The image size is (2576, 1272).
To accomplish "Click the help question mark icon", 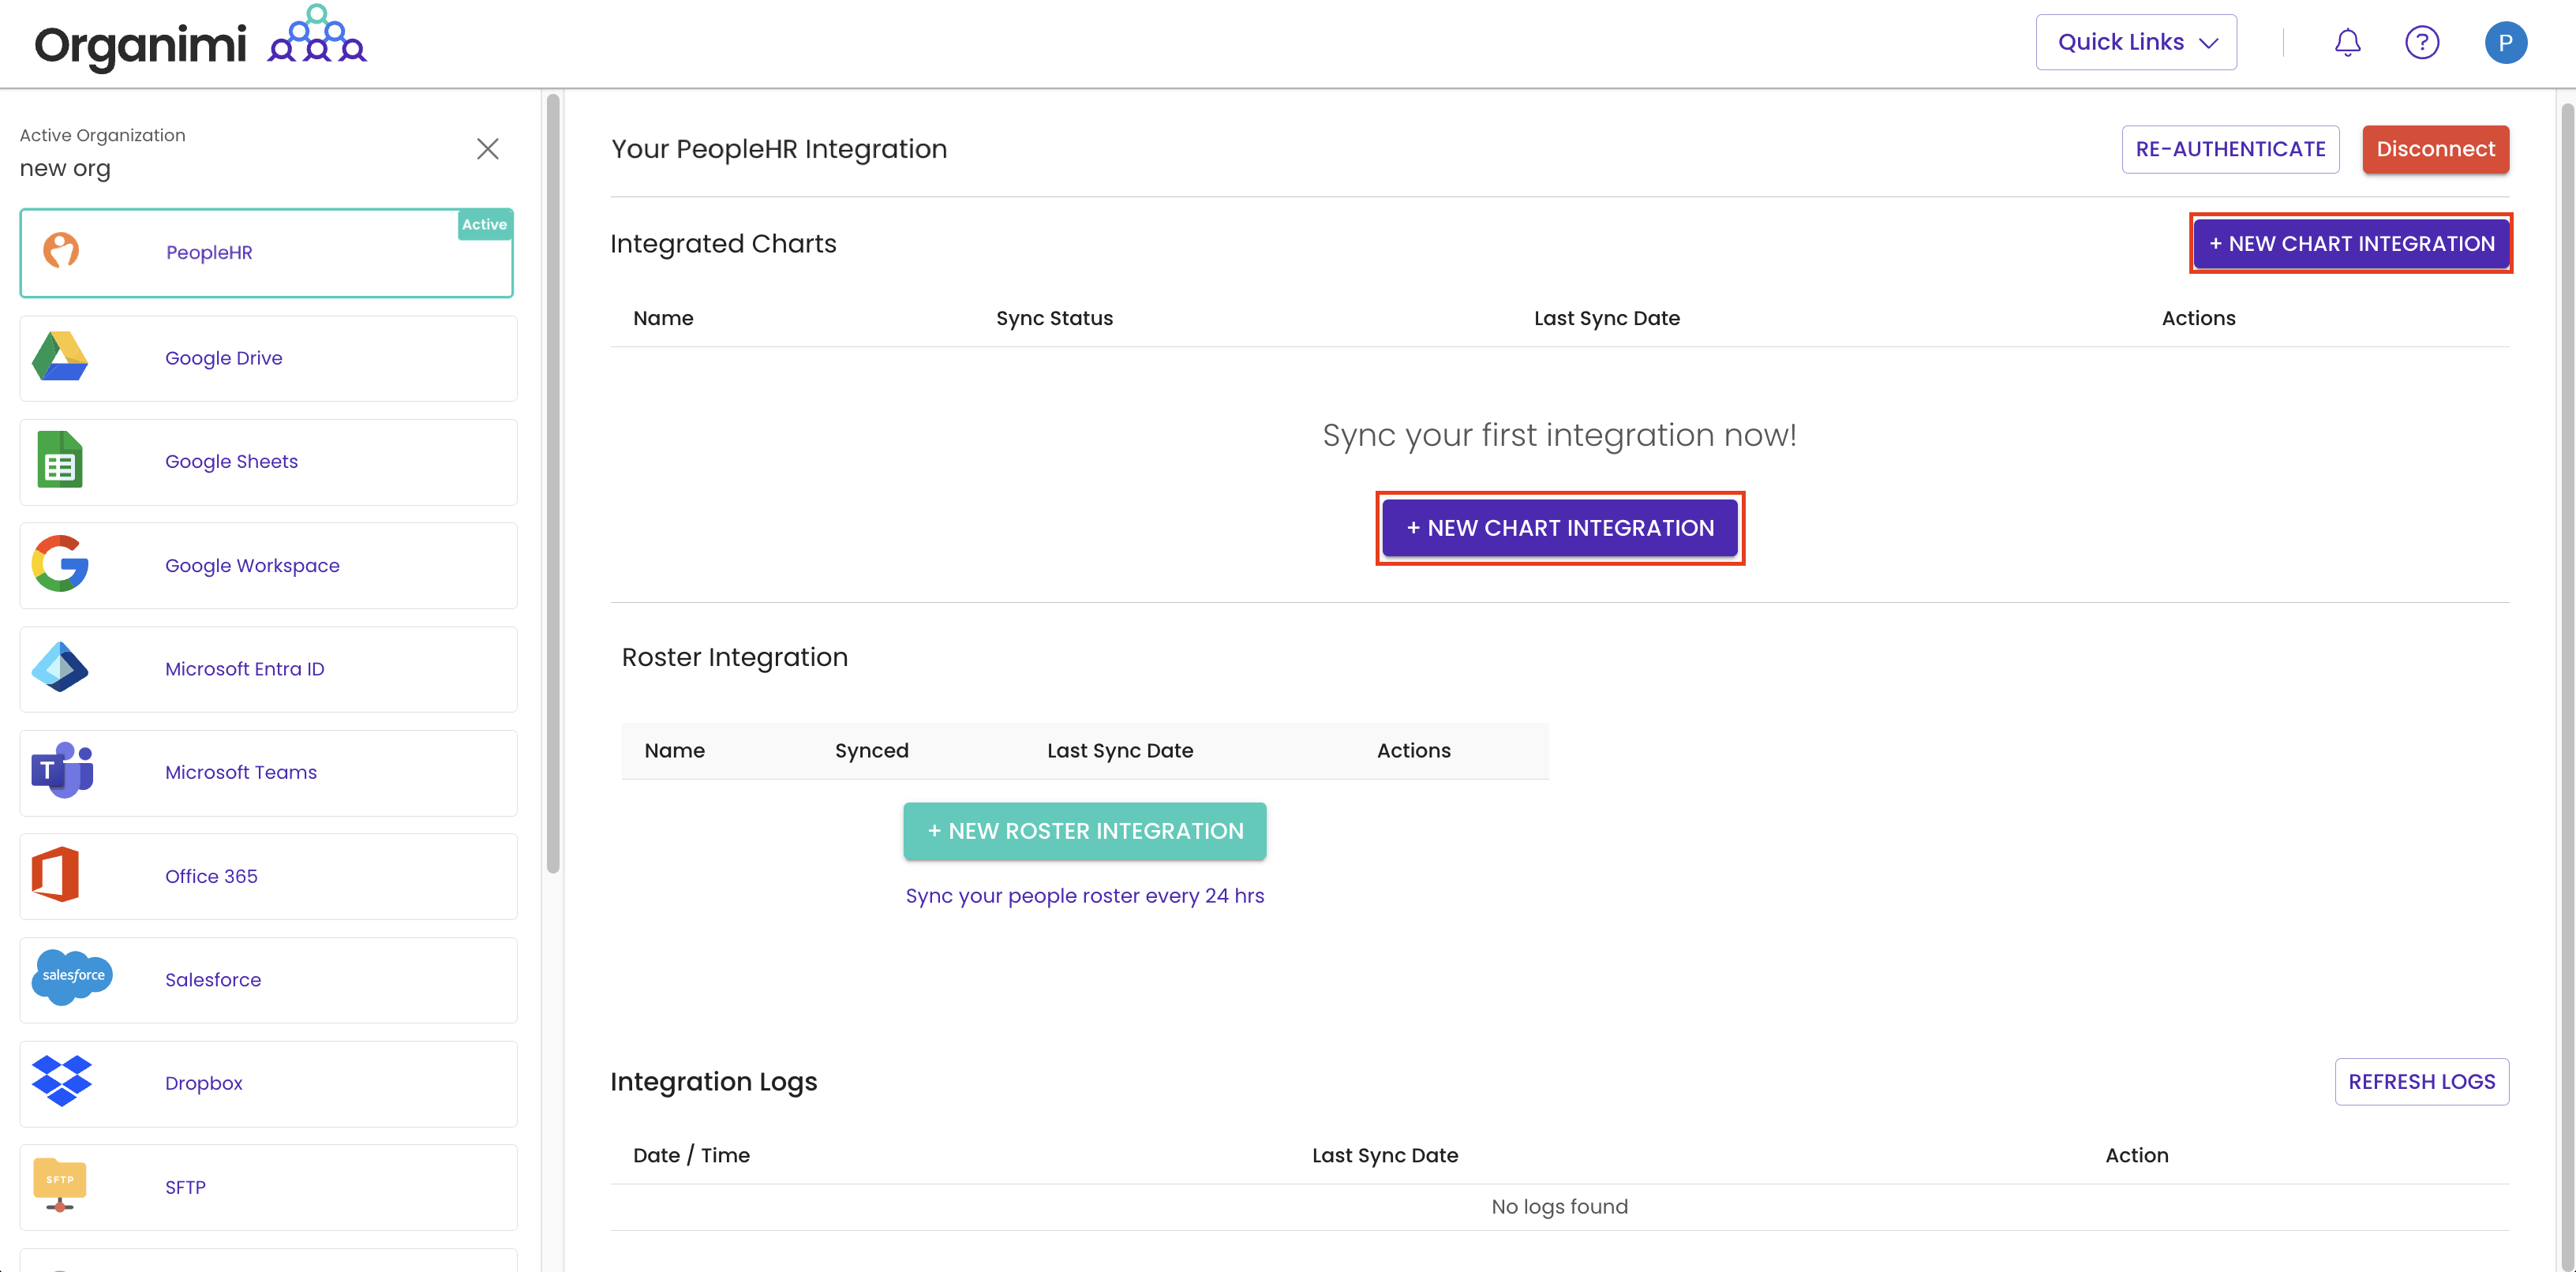I will 2422,42.
